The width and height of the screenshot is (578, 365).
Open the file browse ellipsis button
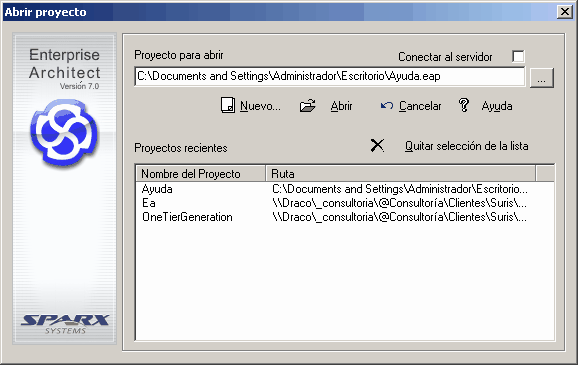pyautogui.click(x=542, y=78)
